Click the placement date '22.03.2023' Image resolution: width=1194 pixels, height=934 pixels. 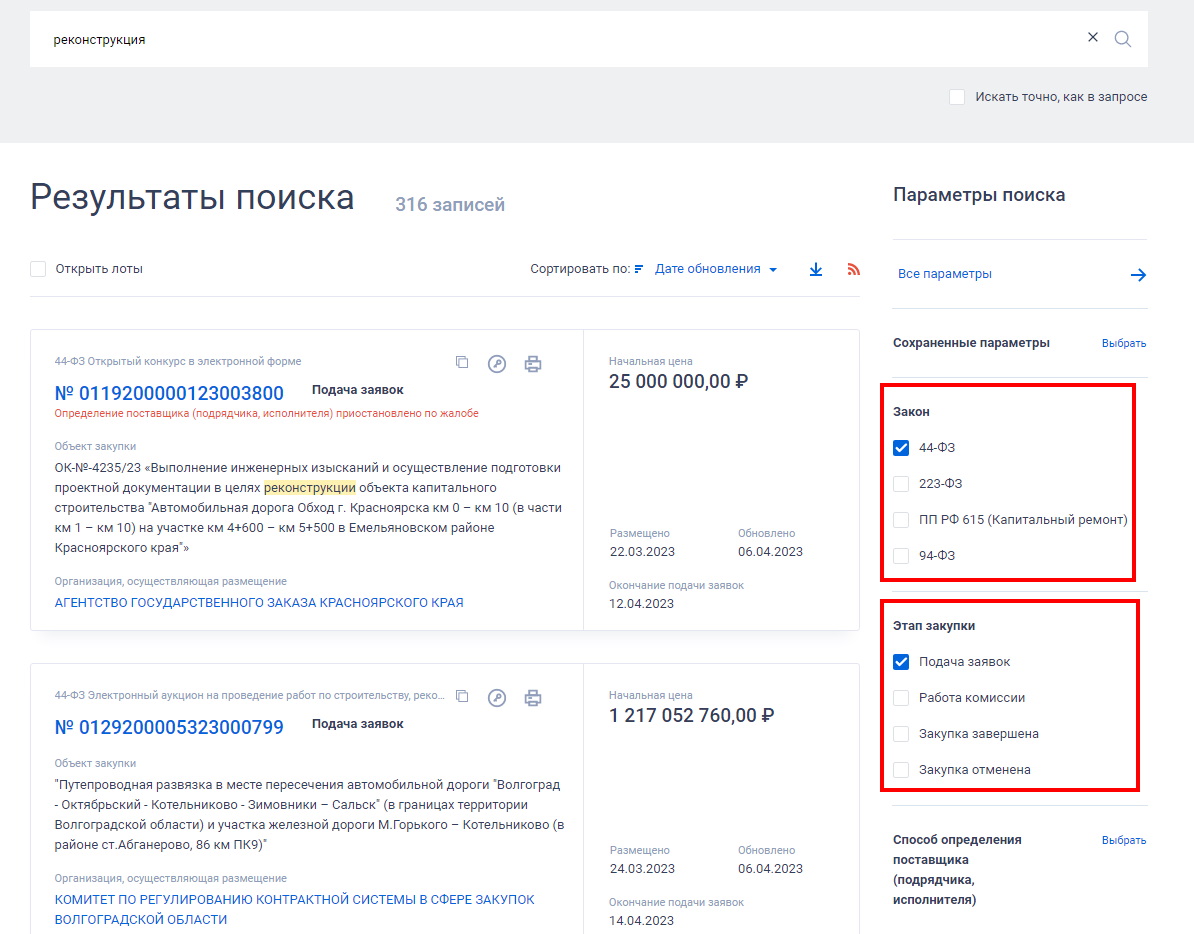click(x=642, y=552)
